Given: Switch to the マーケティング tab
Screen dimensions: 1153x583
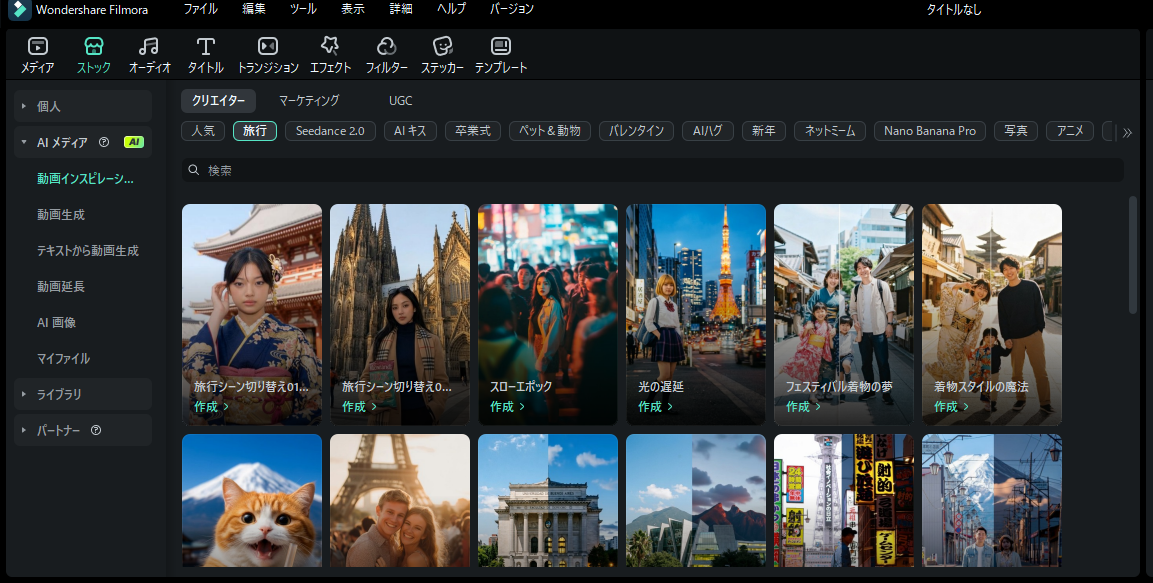Looking at the screenshot, I should pos(309,101).
